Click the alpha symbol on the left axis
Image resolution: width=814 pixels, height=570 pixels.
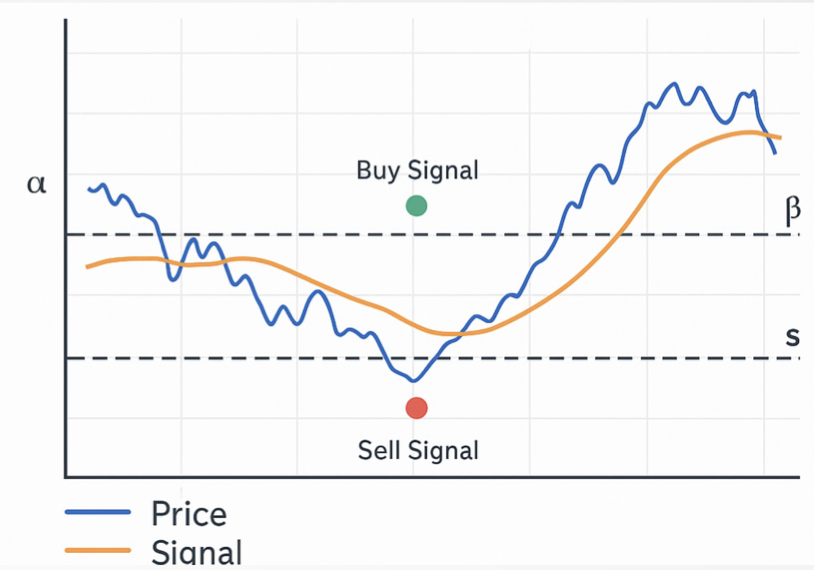click(x=36, y=184)
